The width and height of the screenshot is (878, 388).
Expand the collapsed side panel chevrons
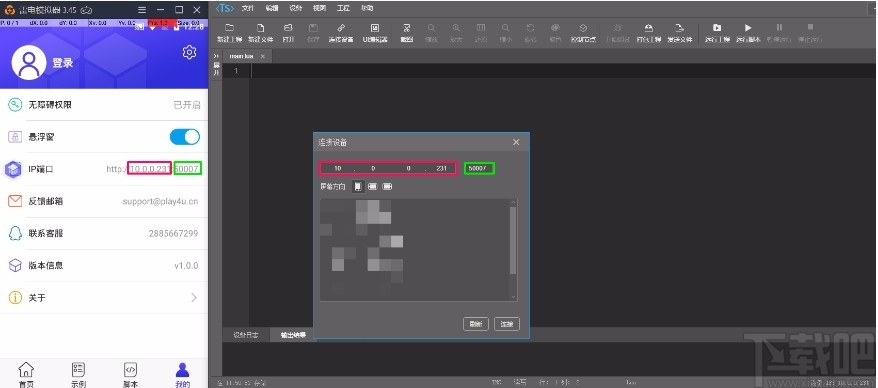[216, 56]
